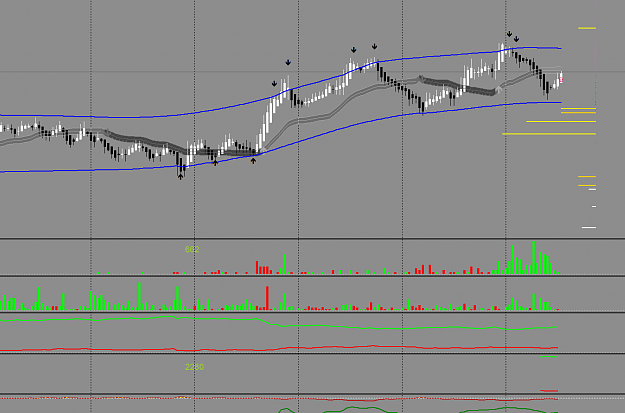Click the second down-arrow signal above the breakout candles

pos(288,63)
